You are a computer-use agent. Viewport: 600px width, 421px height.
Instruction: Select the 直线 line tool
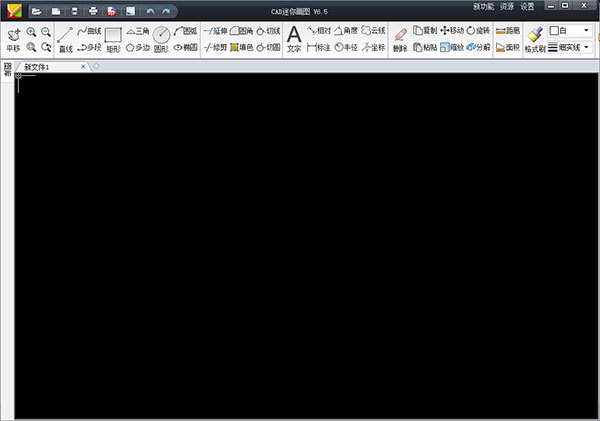click(65, 40)
